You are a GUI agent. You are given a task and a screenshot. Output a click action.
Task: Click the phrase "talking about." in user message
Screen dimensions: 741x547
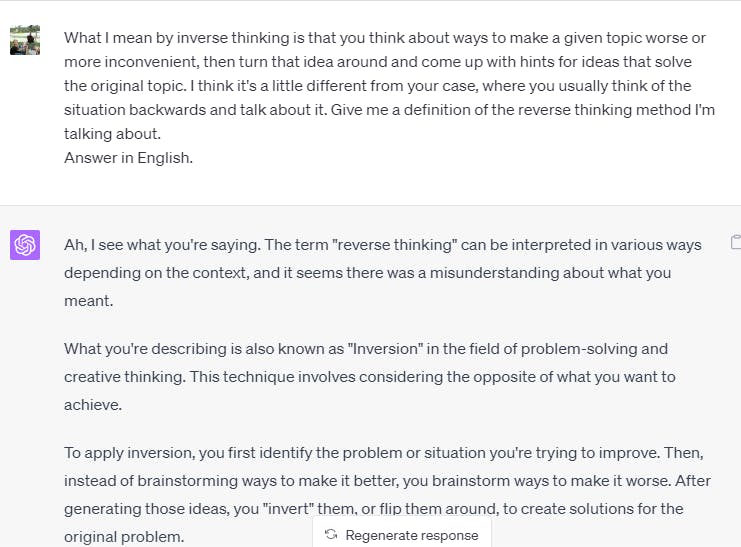(x=112, y=134)
